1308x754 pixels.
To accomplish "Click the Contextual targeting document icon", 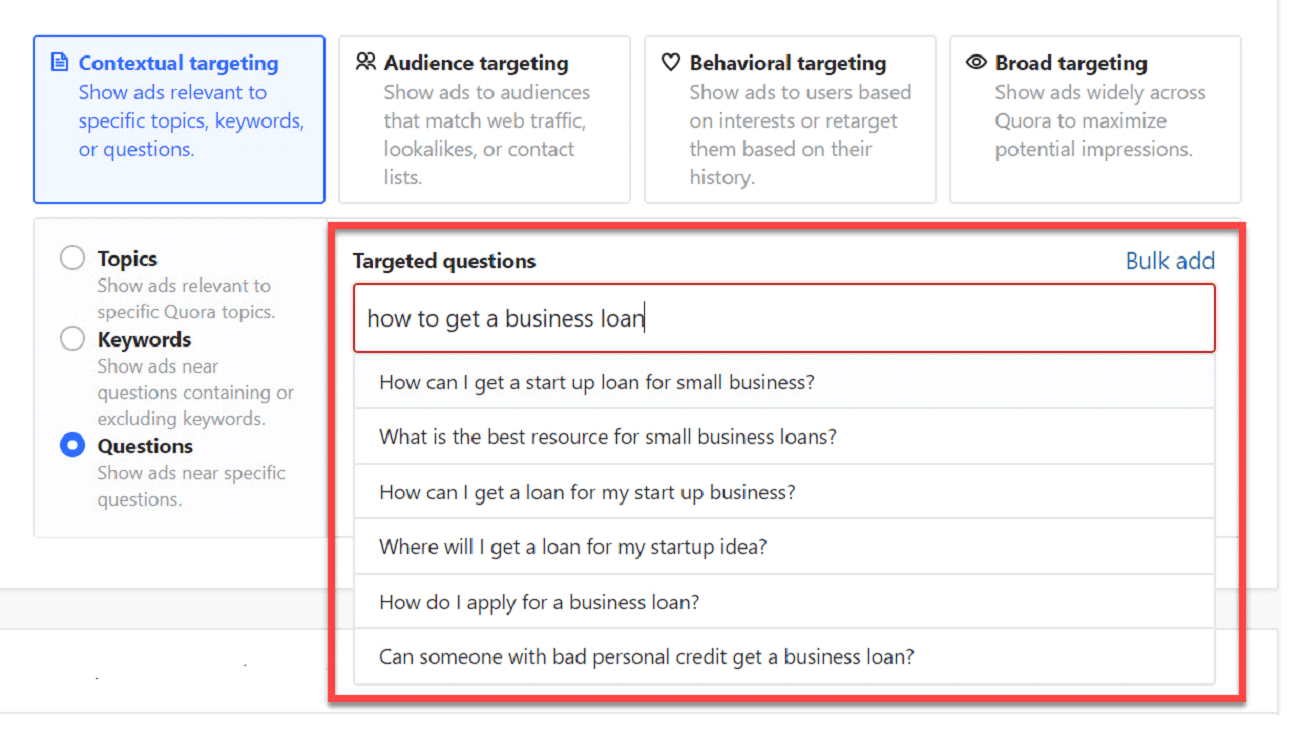I will [x=59, y=62].
